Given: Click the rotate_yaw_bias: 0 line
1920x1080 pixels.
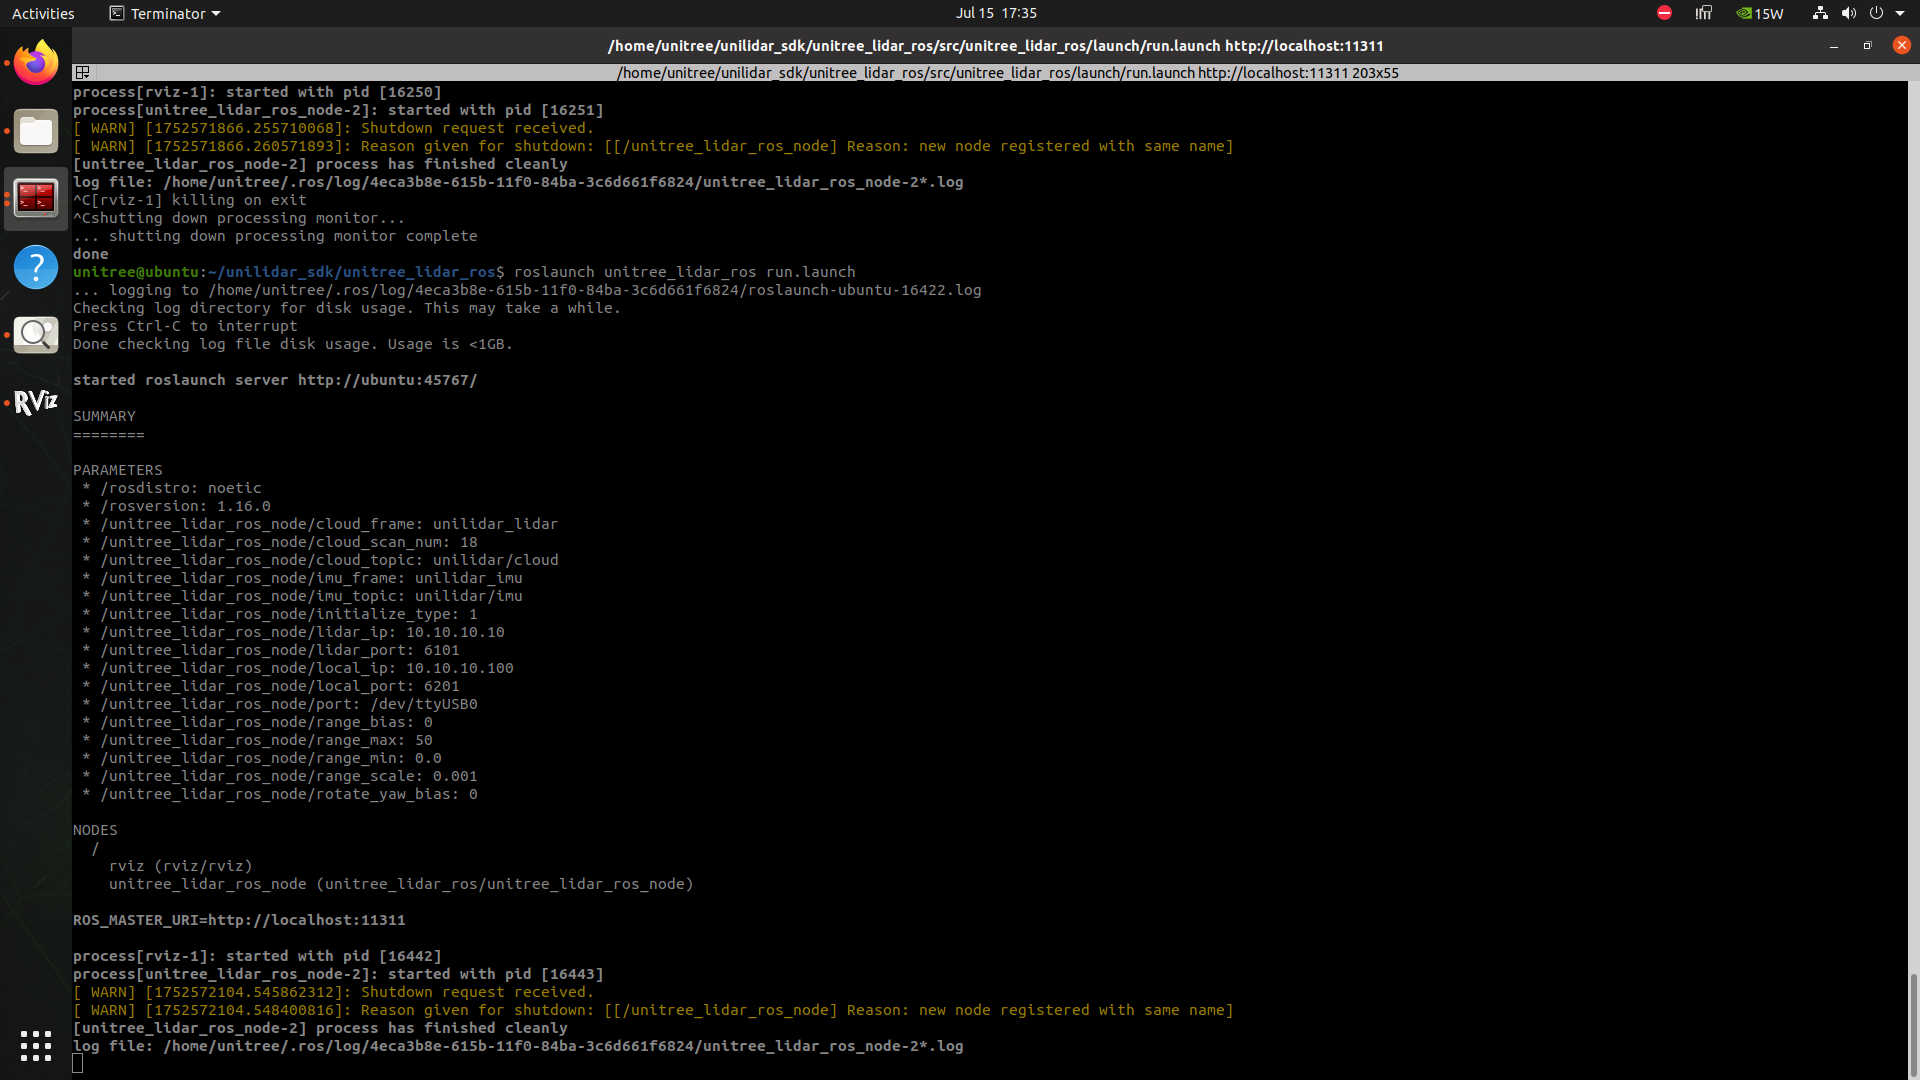Looking at the screenshot, I should click(280, 794).
